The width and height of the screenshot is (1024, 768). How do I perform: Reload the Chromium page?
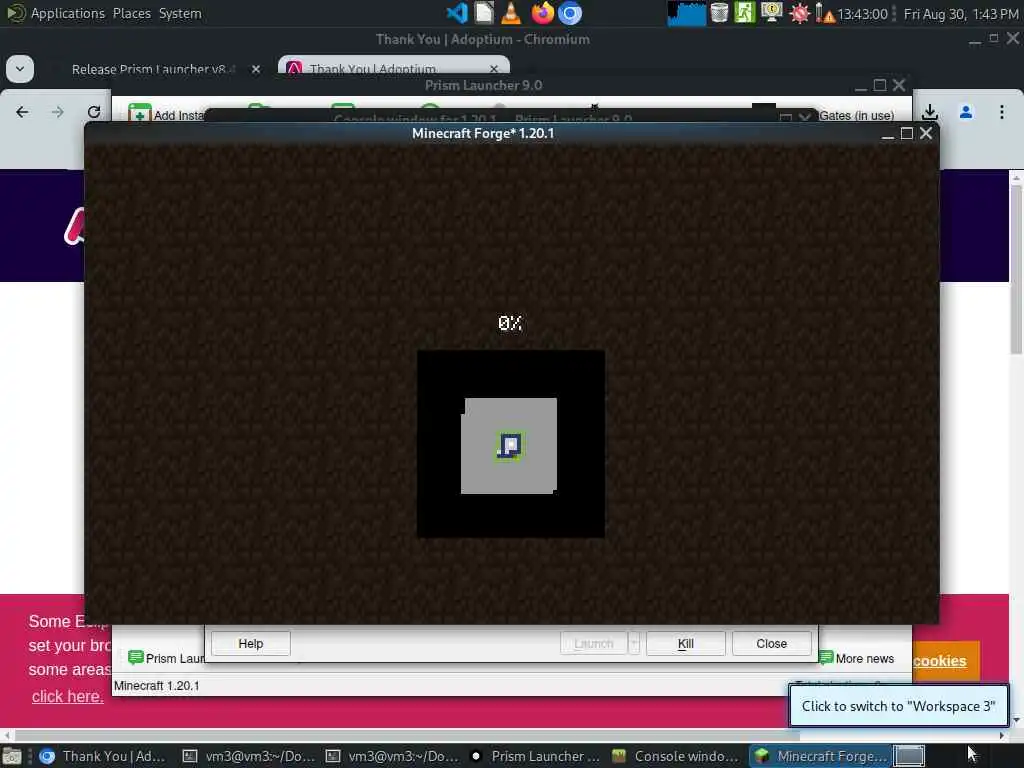click(94, 112)
